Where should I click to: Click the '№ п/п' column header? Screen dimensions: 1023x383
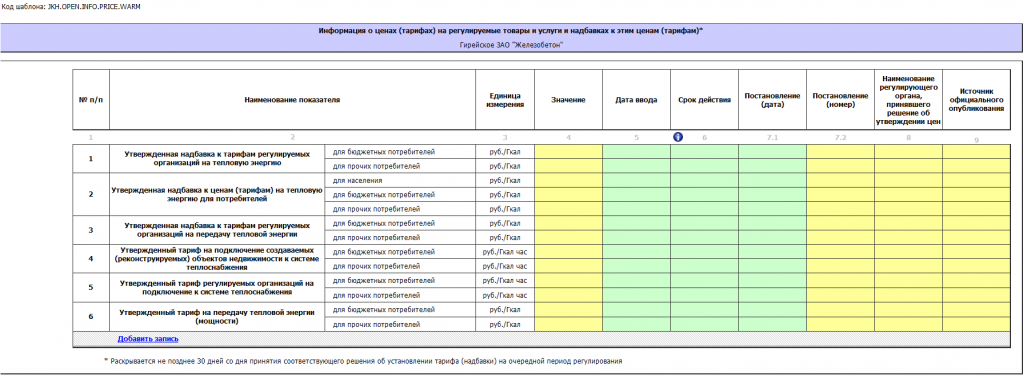(91, 100)
